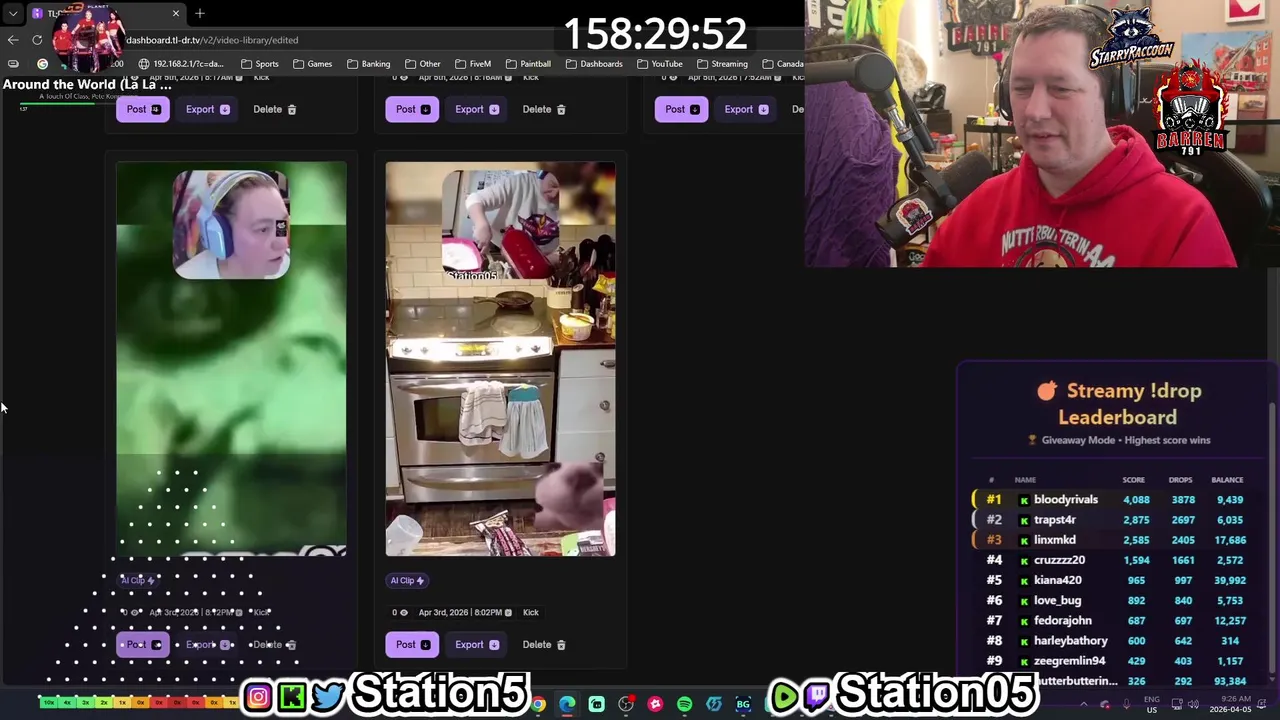Open the Dashboards bookmarks folder

click(x=593, y=64)
